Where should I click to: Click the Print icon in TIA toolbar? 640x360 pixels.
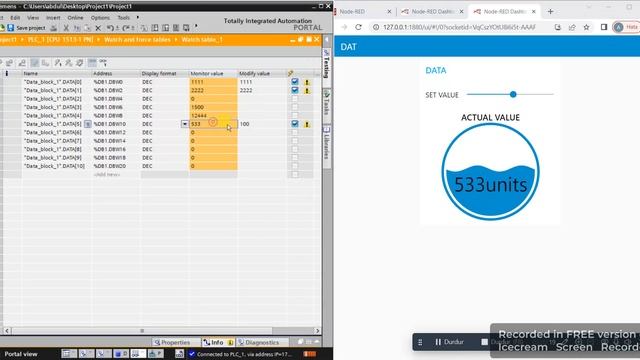[x=53, y=28]
